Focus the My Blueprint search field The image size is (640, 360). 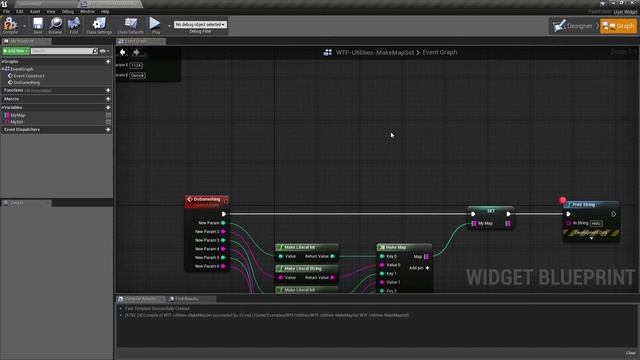point(62,51)
